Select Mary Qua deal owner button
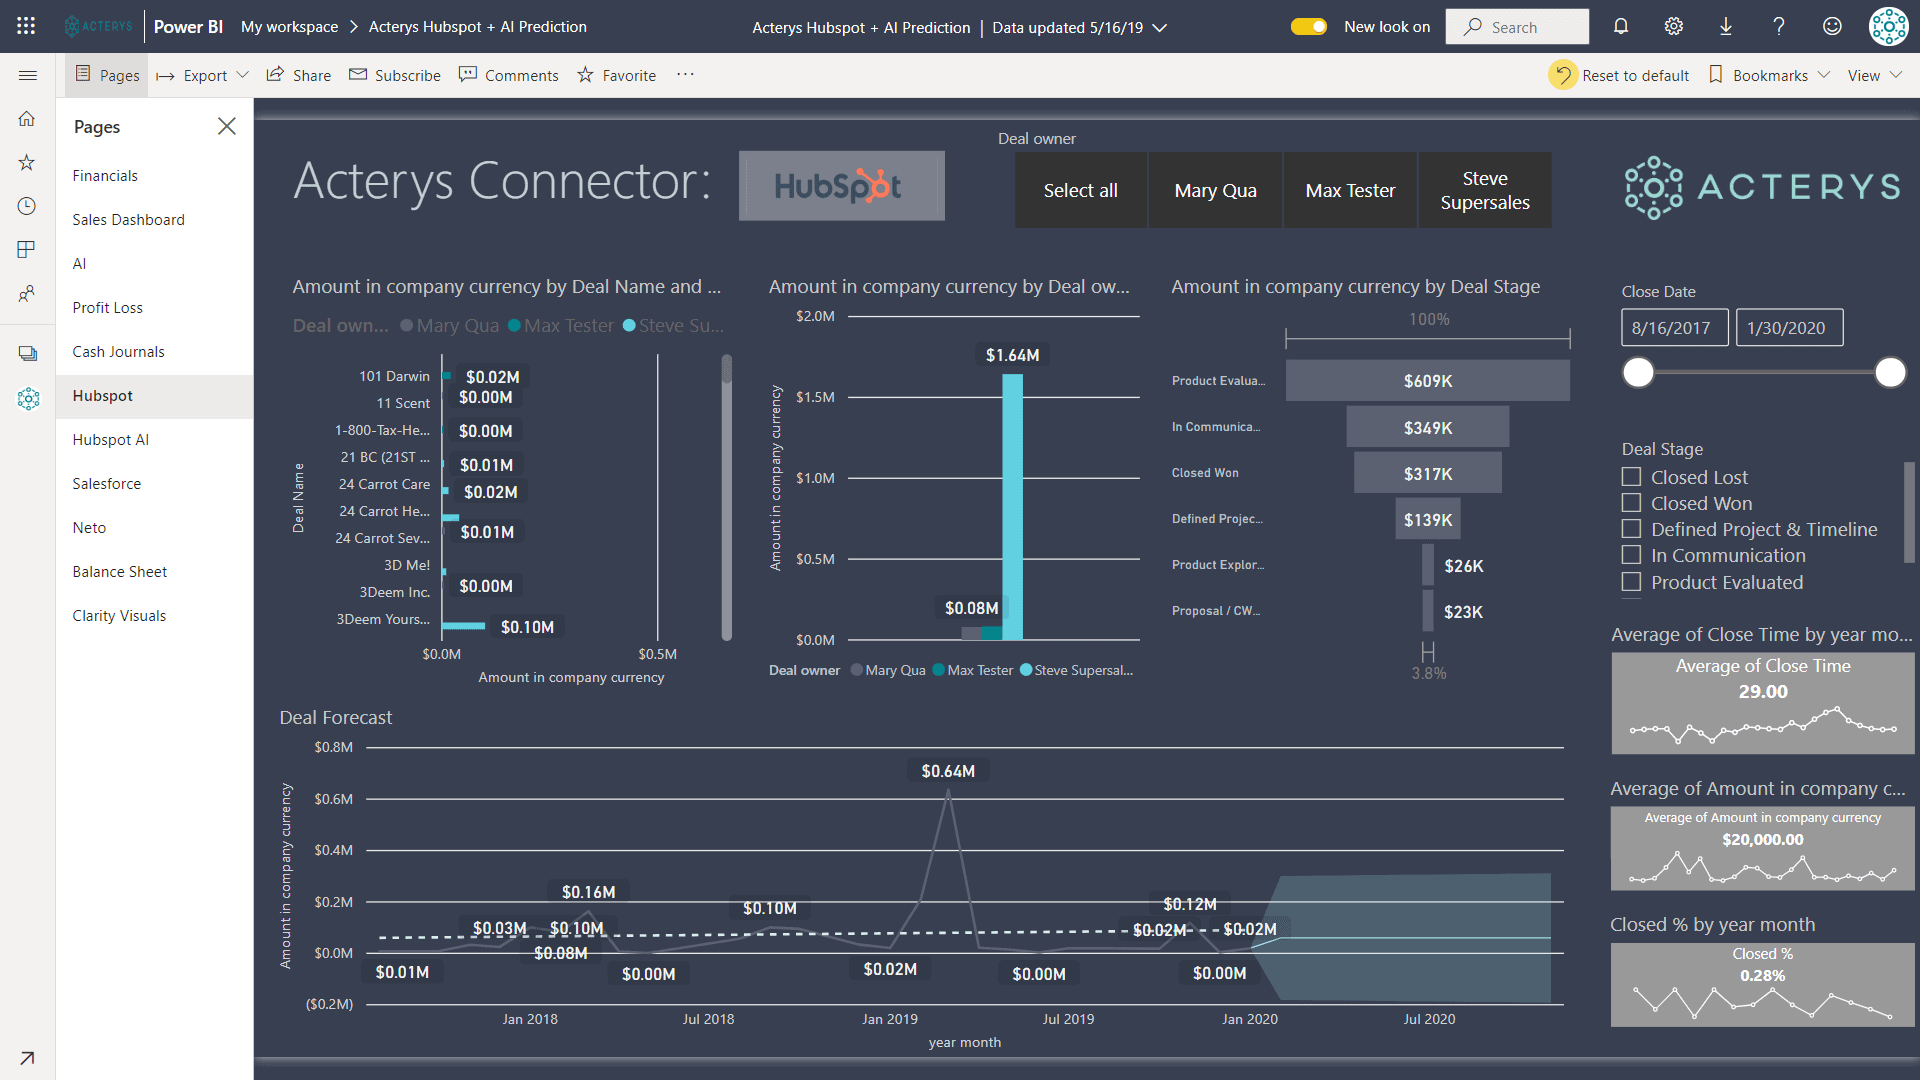This screenshot has width=1920, height=1080. tap(1215, 190)
